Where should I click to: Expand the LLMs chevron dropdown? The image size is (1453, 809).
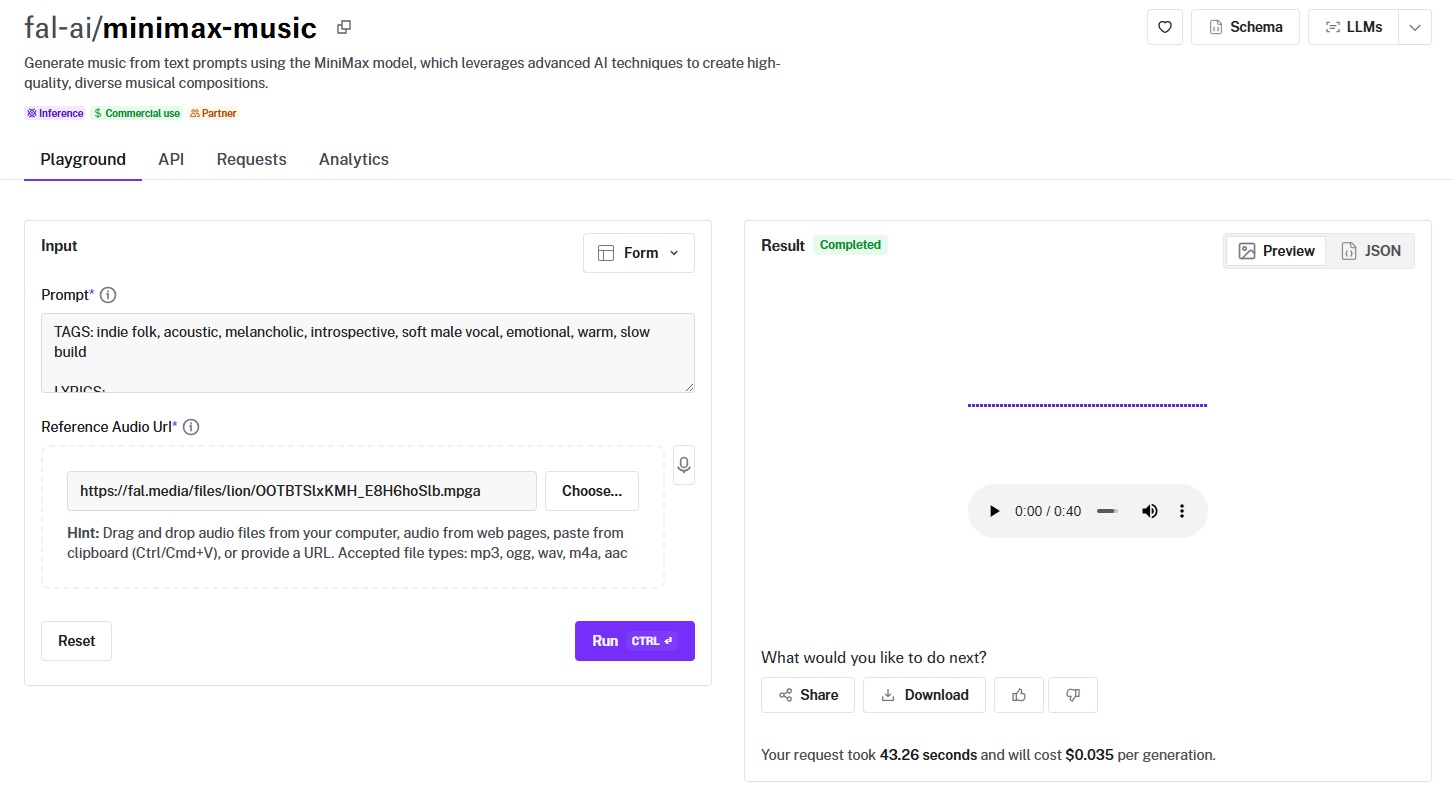tap(1415, 27)
